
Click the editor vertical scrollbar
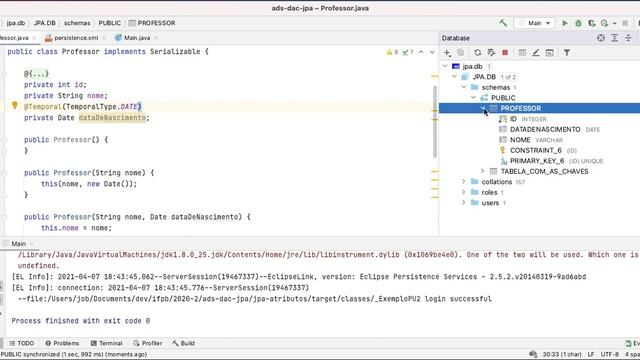[x=435, y=122]
